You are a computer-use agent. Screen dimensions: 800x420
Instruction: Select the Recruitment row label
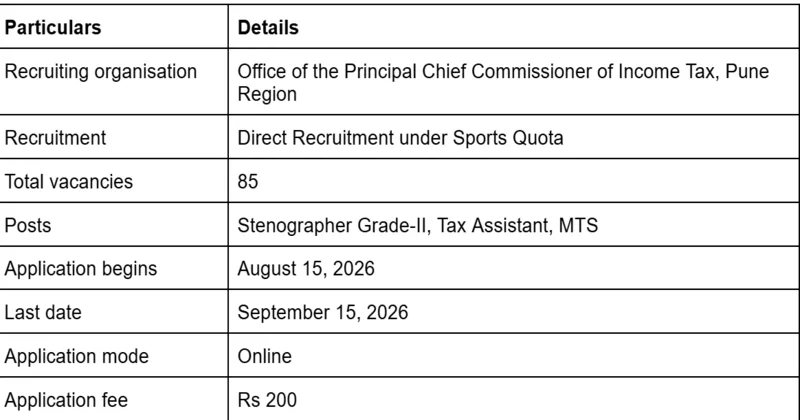55,138
